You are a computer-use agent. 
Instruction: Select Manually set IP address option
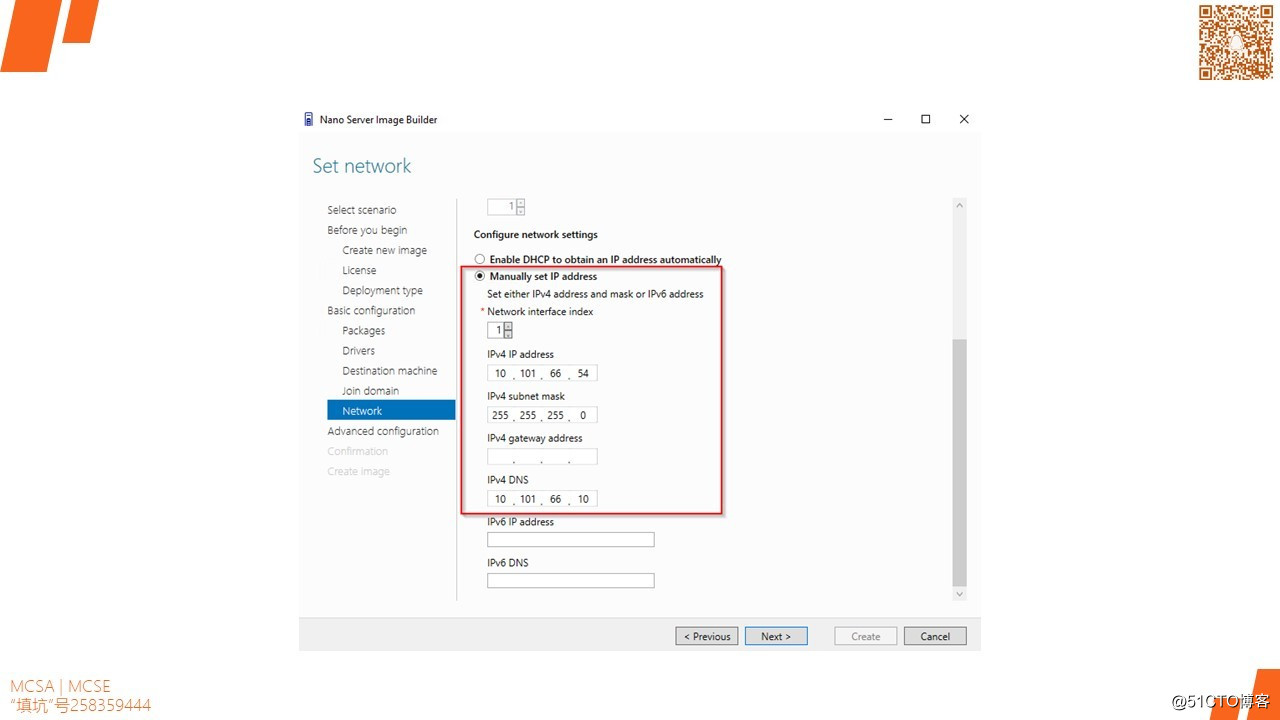pos(480,276)
